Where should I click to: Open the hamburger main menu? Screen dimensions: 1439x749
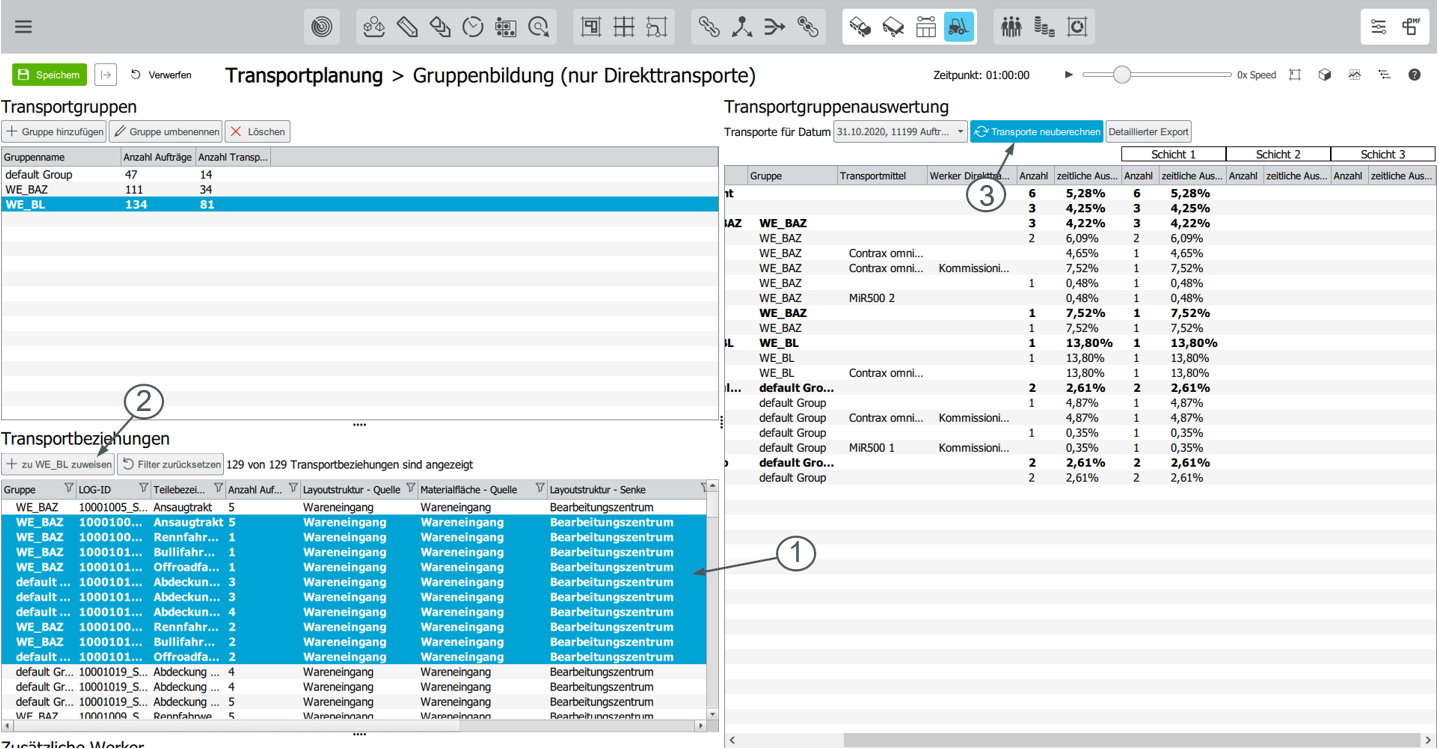(x=23, y=27)
